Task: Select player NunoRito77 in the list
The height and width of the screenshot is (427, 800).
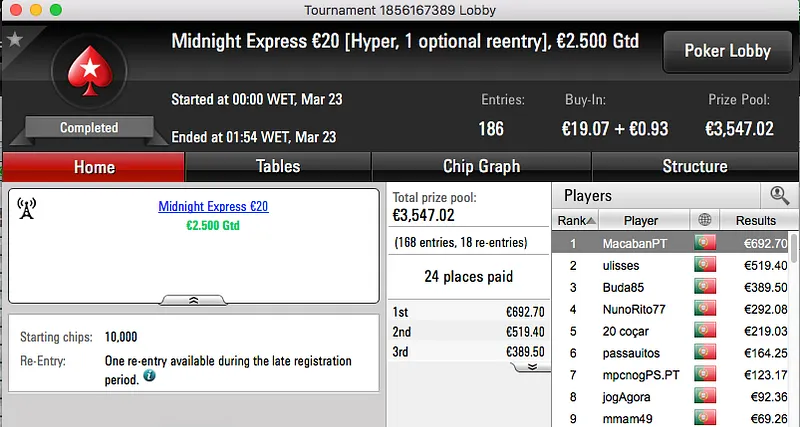Action: [x=635, y=309]
